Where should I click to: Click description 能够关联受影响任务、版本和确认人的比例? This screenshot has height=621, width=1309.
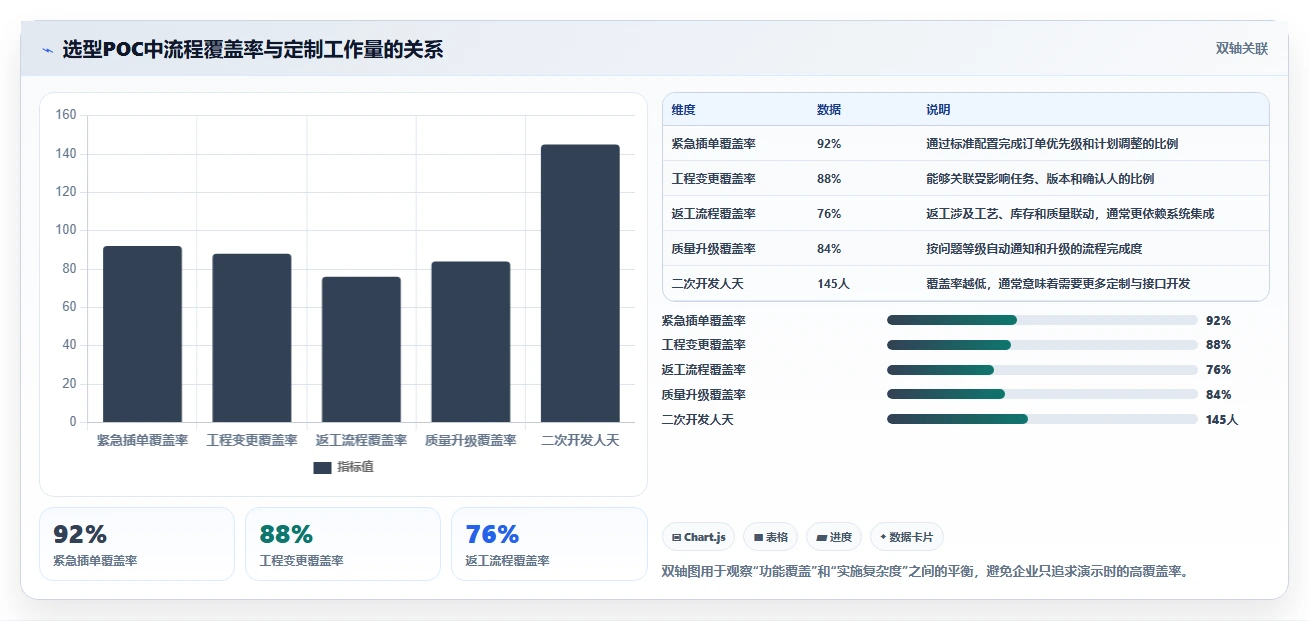(x=1040, y=179)
